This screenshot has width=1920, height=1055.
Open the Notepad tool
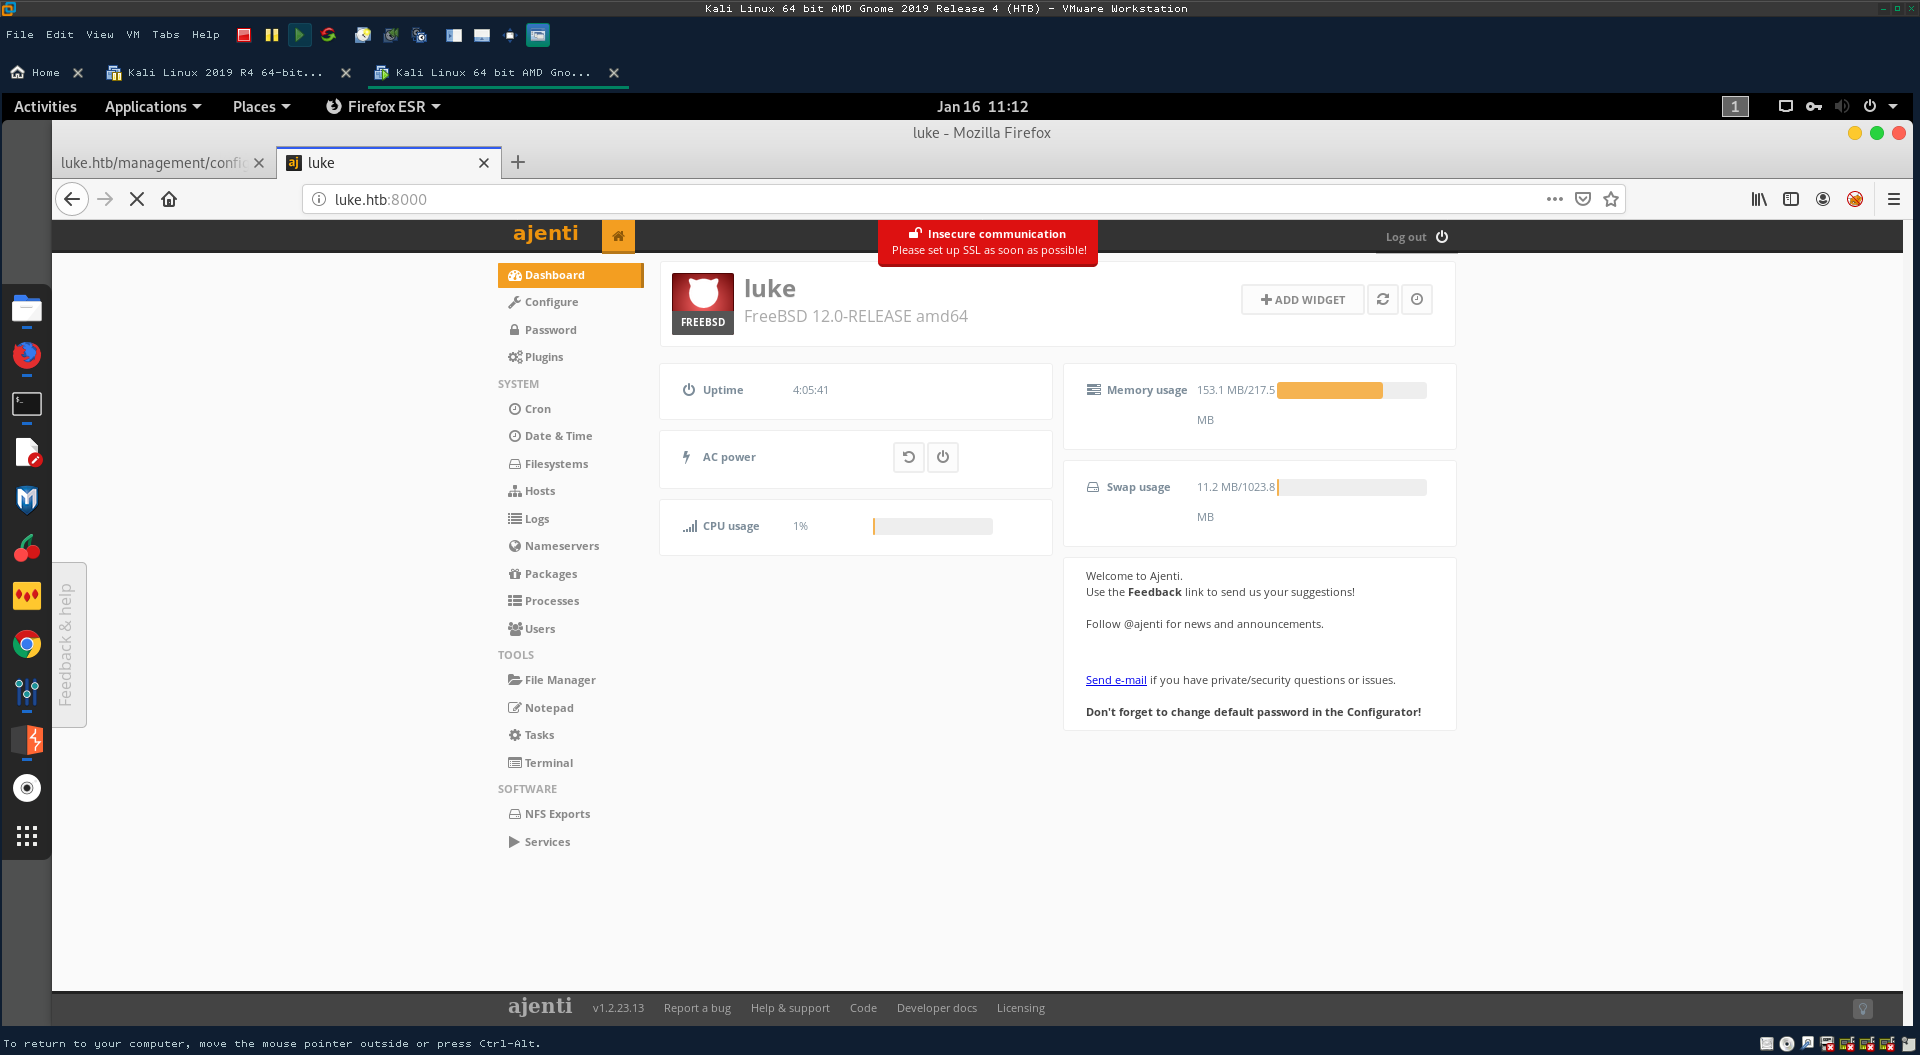click(x=541, y=708)
